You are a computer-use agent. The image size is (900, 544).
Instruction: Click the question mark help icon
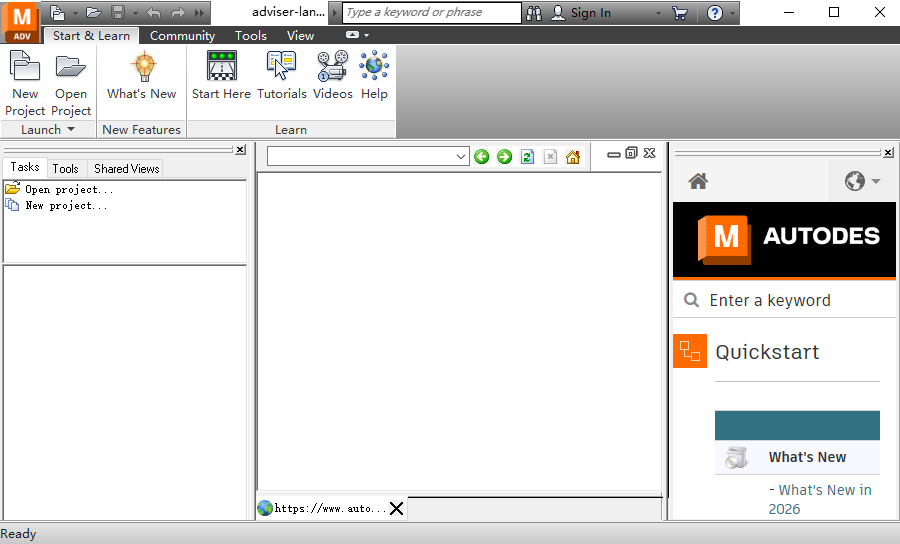[x=715, y=13]
